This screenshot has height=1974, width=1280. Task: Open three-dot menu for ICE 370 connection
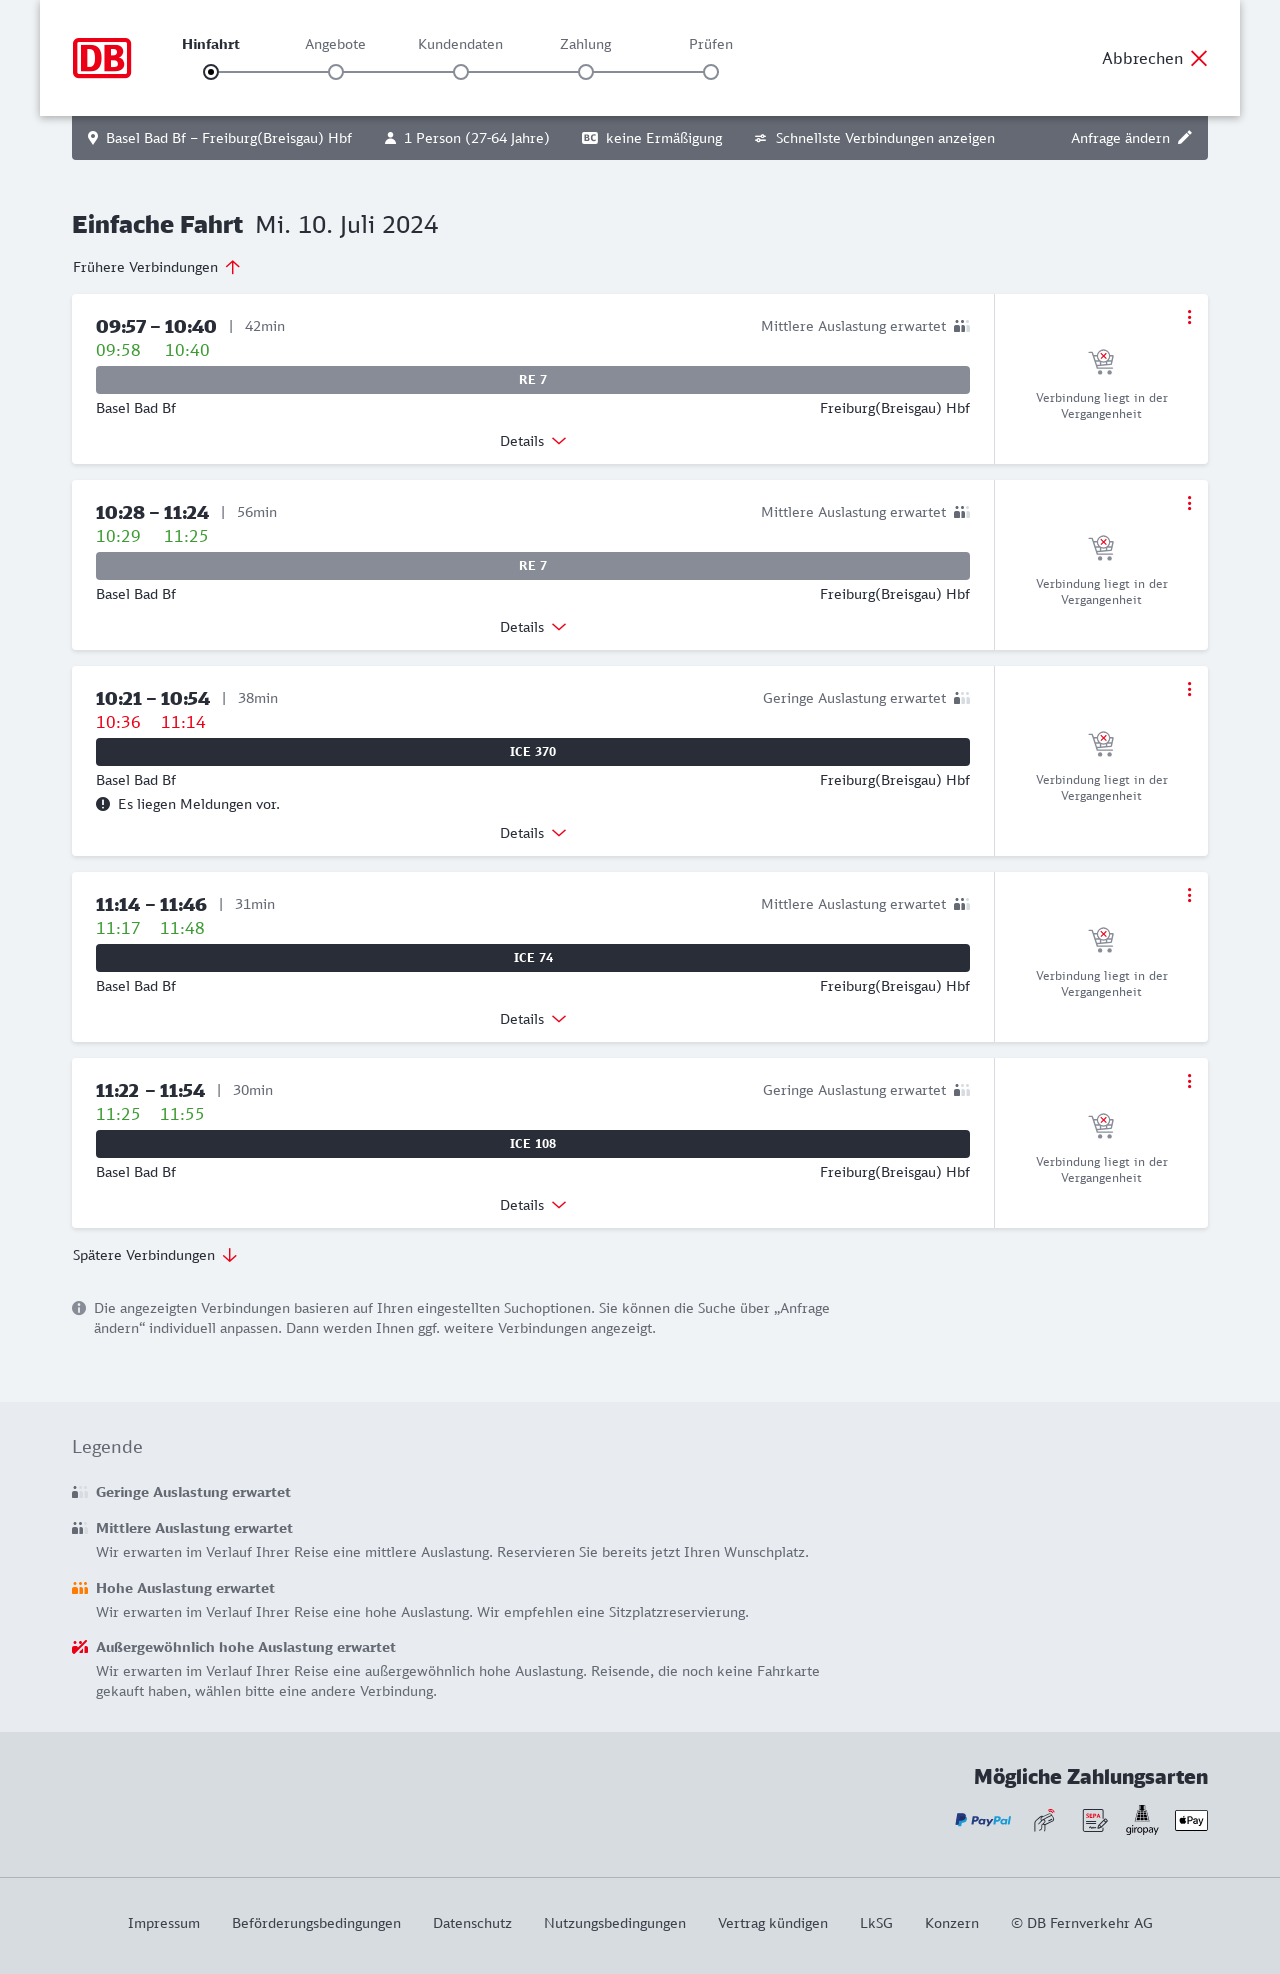click(x=1189, y=689)
